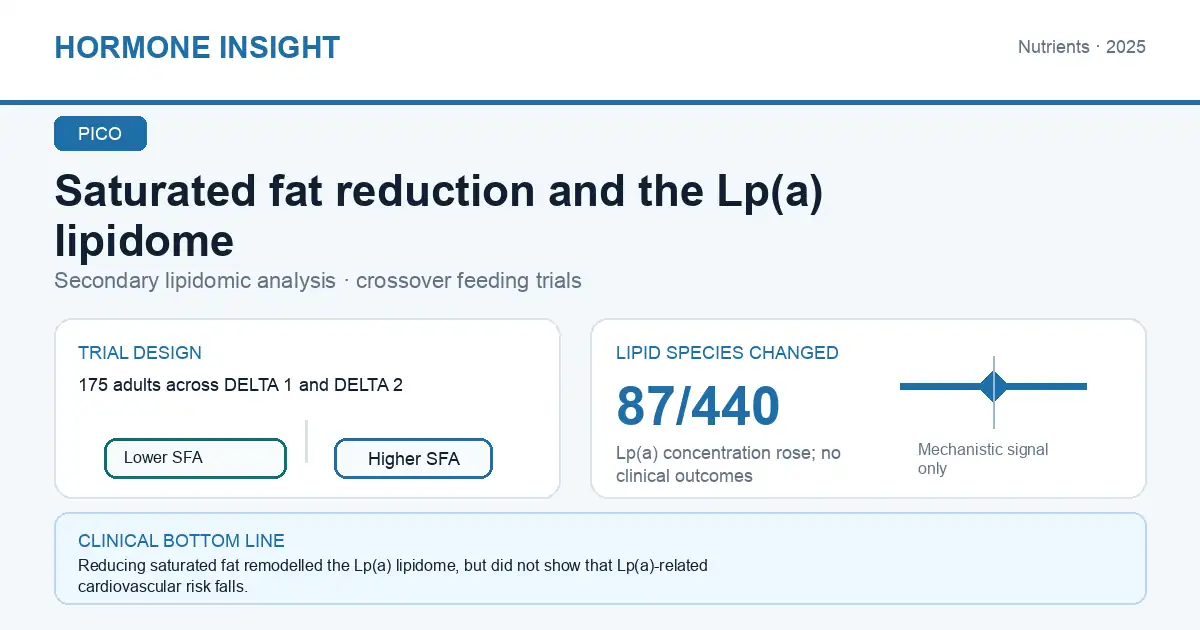Open the HORMONE INSIGHT header title
Screen dimensions: 1200x630
pos(197,47)
